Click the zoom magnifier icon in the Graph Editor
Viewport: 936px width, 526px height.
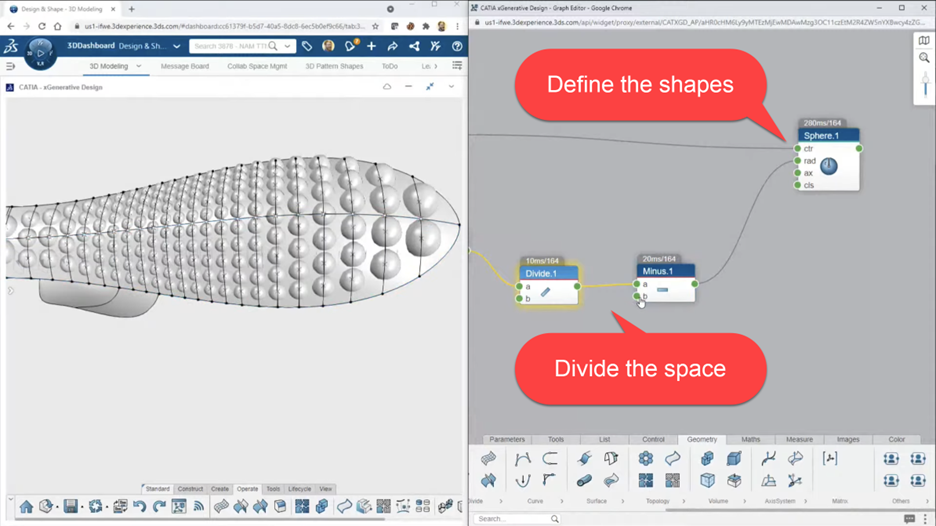point(924,58)
